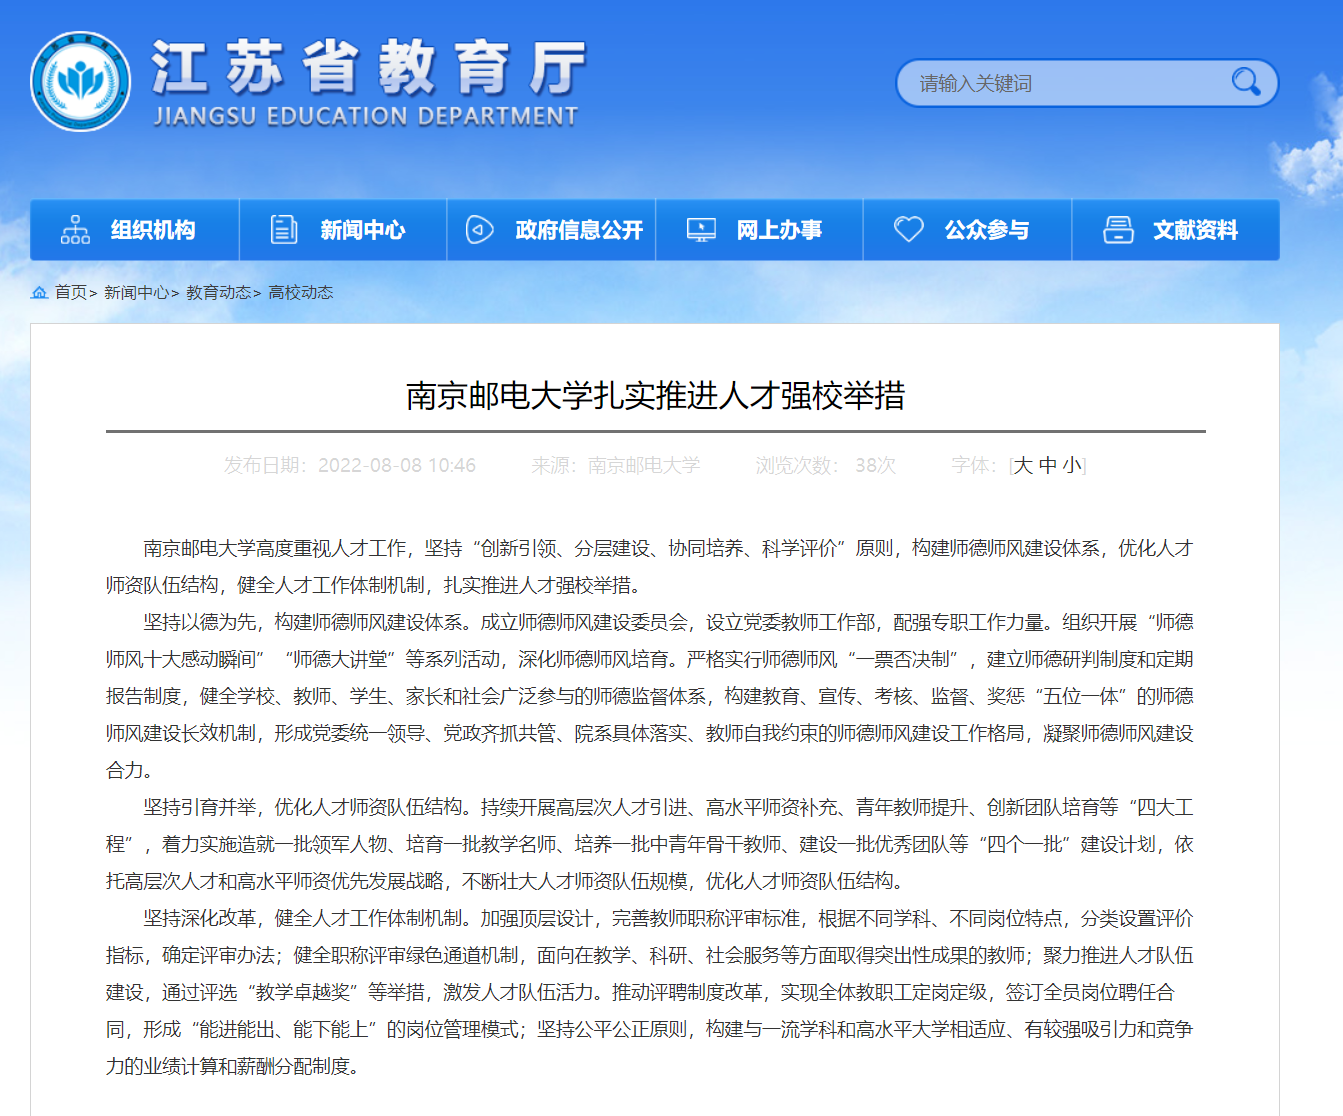Click the 文献资料 printer icon
The width and height of the screenshot is (1343, 1116).
click(1117, 230)
